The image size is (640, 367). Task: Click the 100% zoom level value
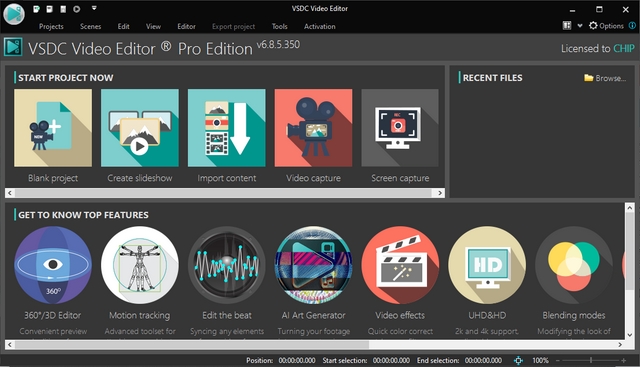(540, 360)
